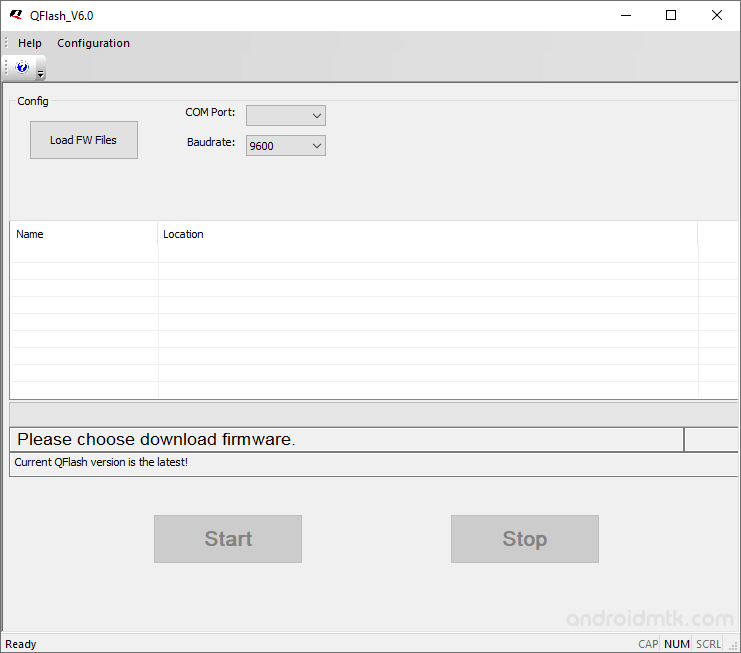
Task: Close the QFlash window
Action: click(x=716, y=16)
